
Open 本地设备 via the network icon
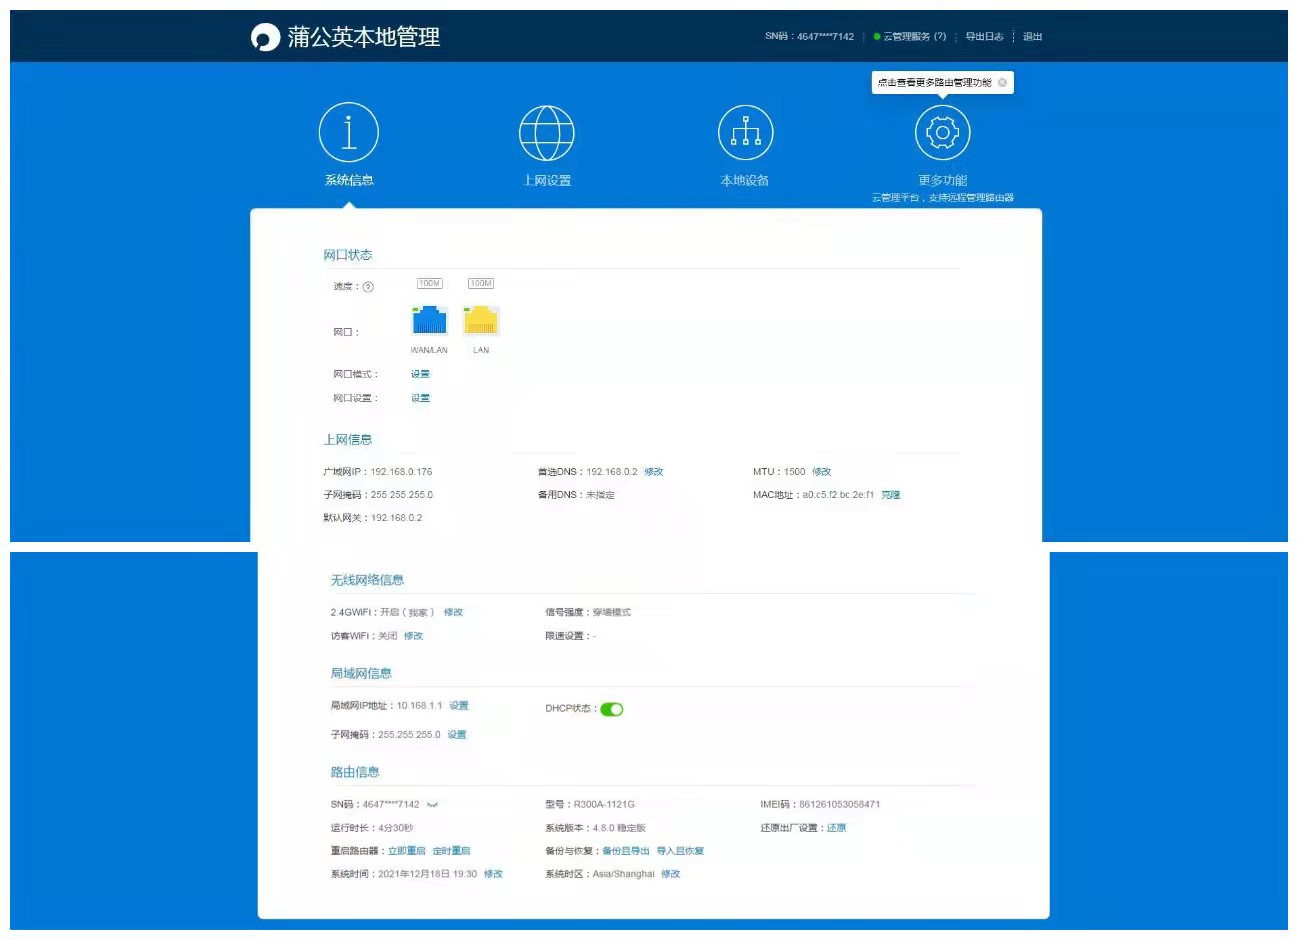745,131
